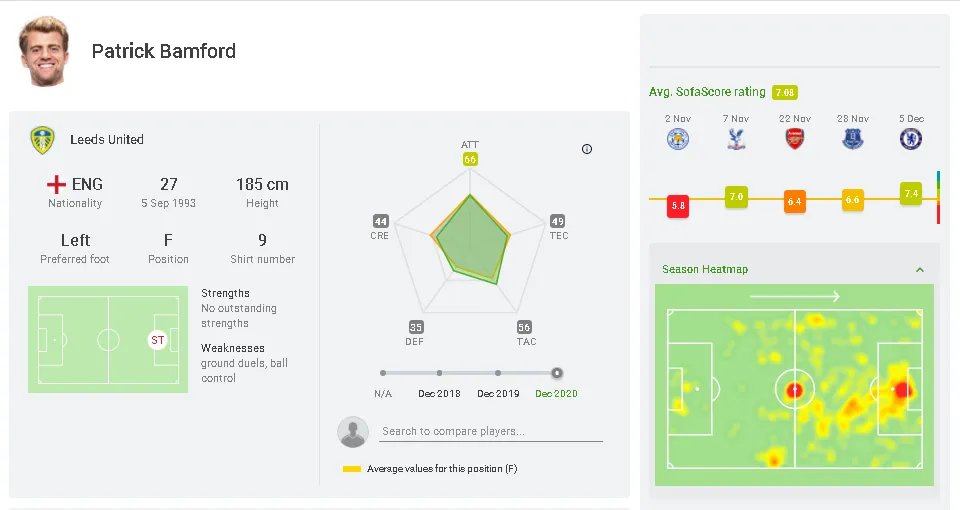Select the Dec 2018 timeline point
The height and width of the screenshot is (510, 960).
(439, 373)
